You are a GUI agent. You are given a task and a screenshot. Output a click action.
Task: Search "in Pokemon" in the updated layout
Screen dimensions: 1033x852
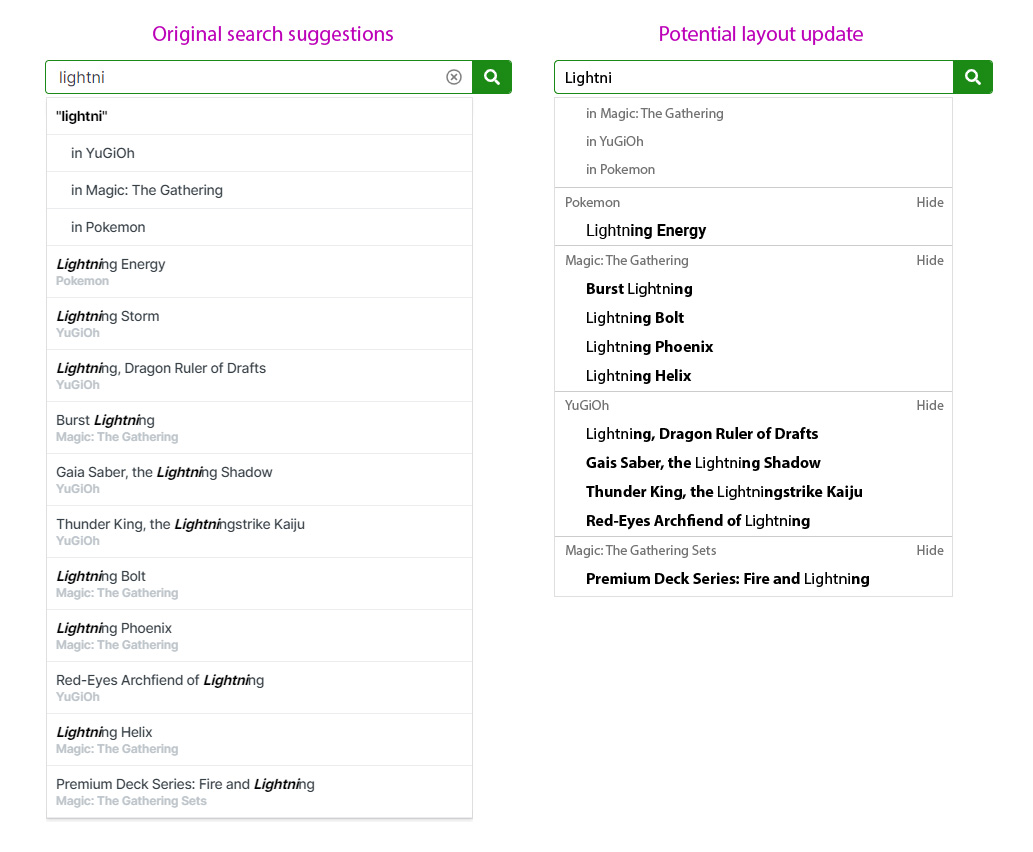(x=620, y=169)
